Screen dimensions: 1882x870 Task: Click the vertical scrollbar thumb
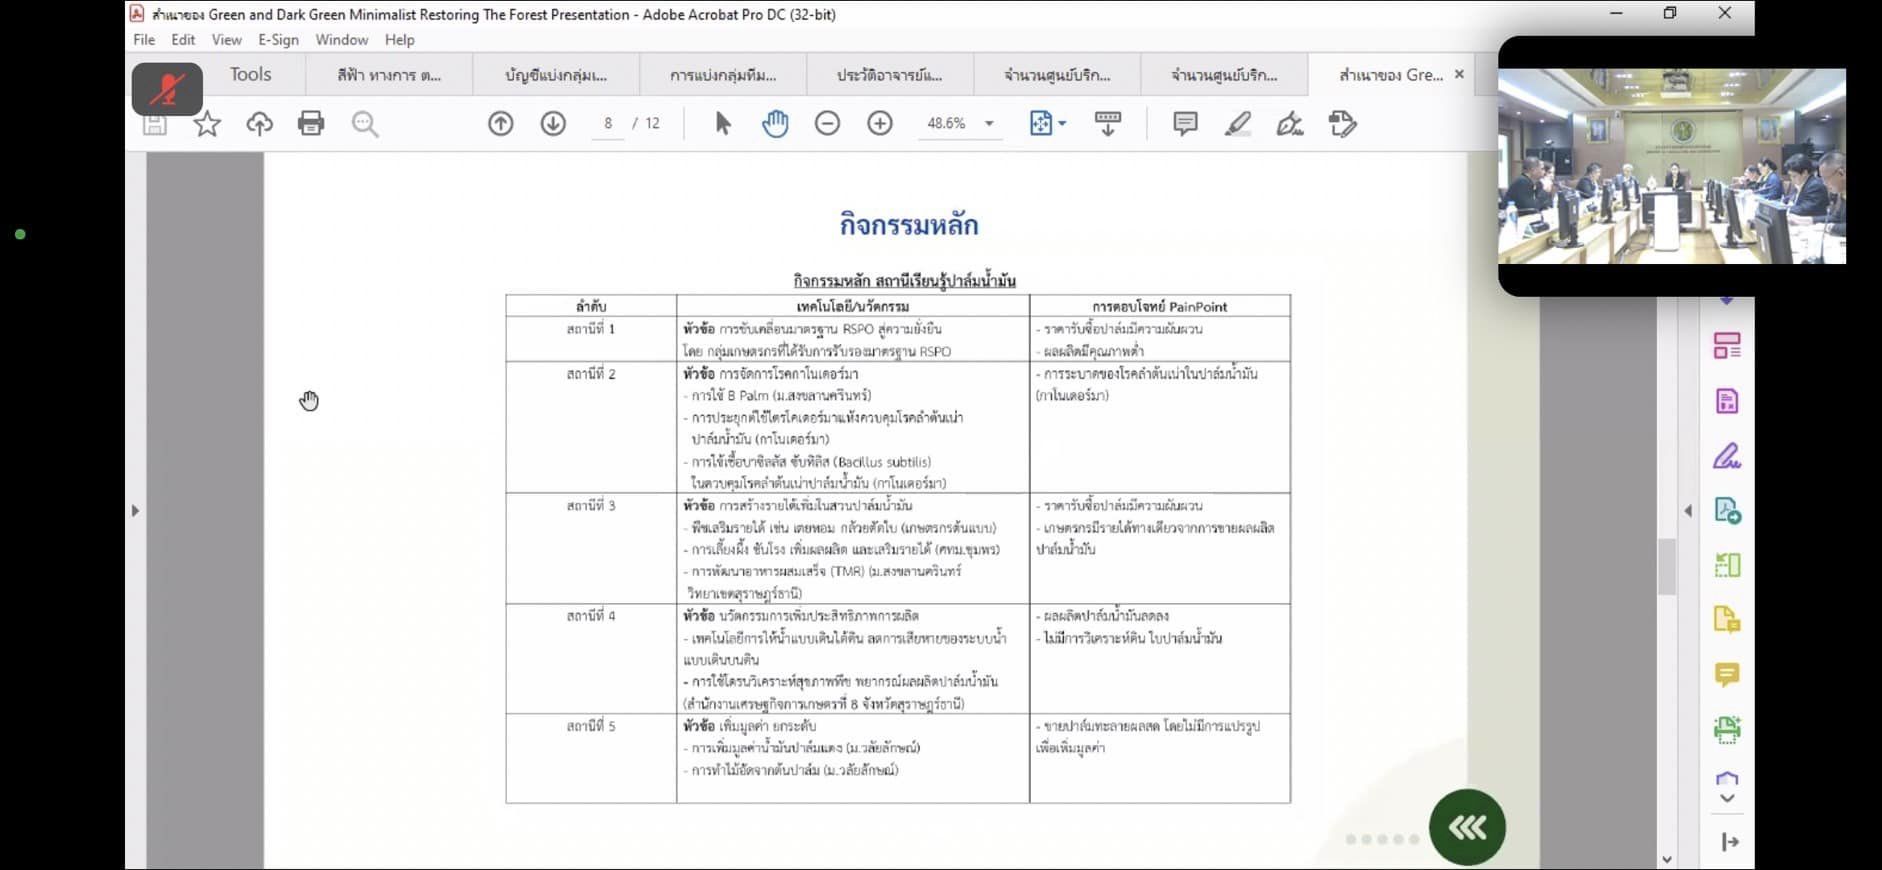(x=1666, y=566)
